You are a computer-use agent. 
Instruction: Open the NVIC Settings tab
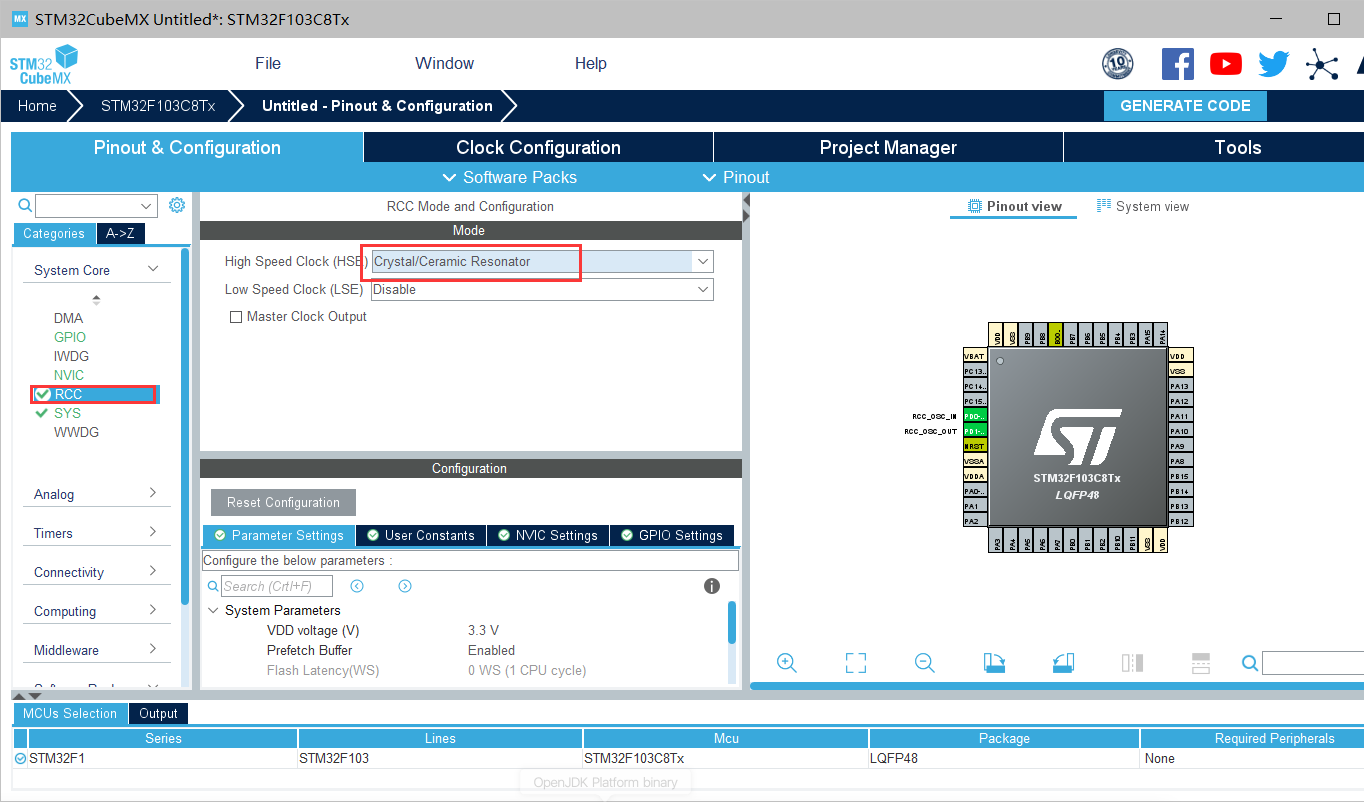pyautogui.click(x=547, y=535)
